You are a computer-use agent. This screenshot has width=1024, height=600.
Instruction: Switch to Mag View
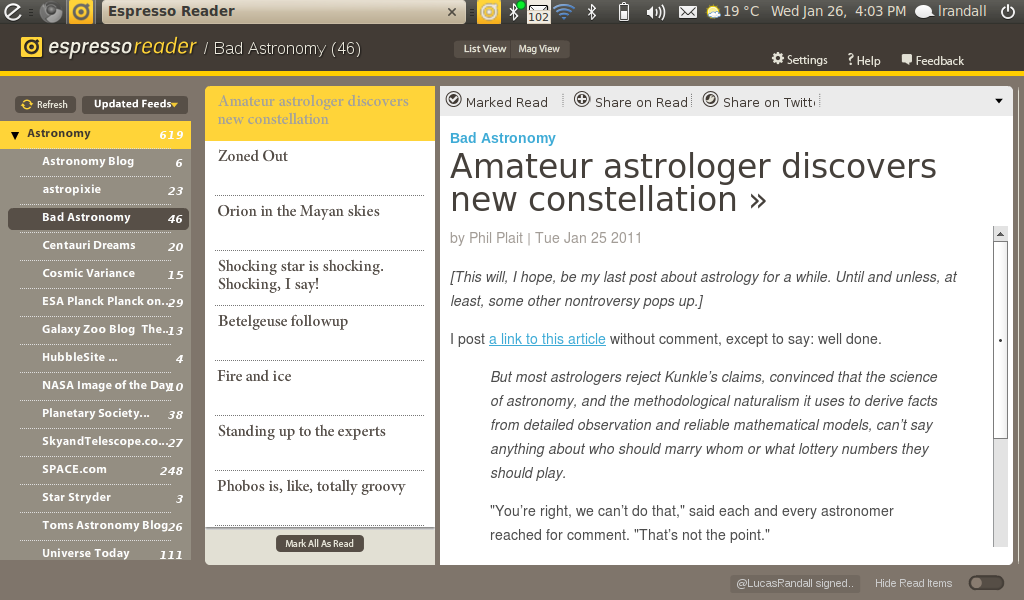point(538,49)
